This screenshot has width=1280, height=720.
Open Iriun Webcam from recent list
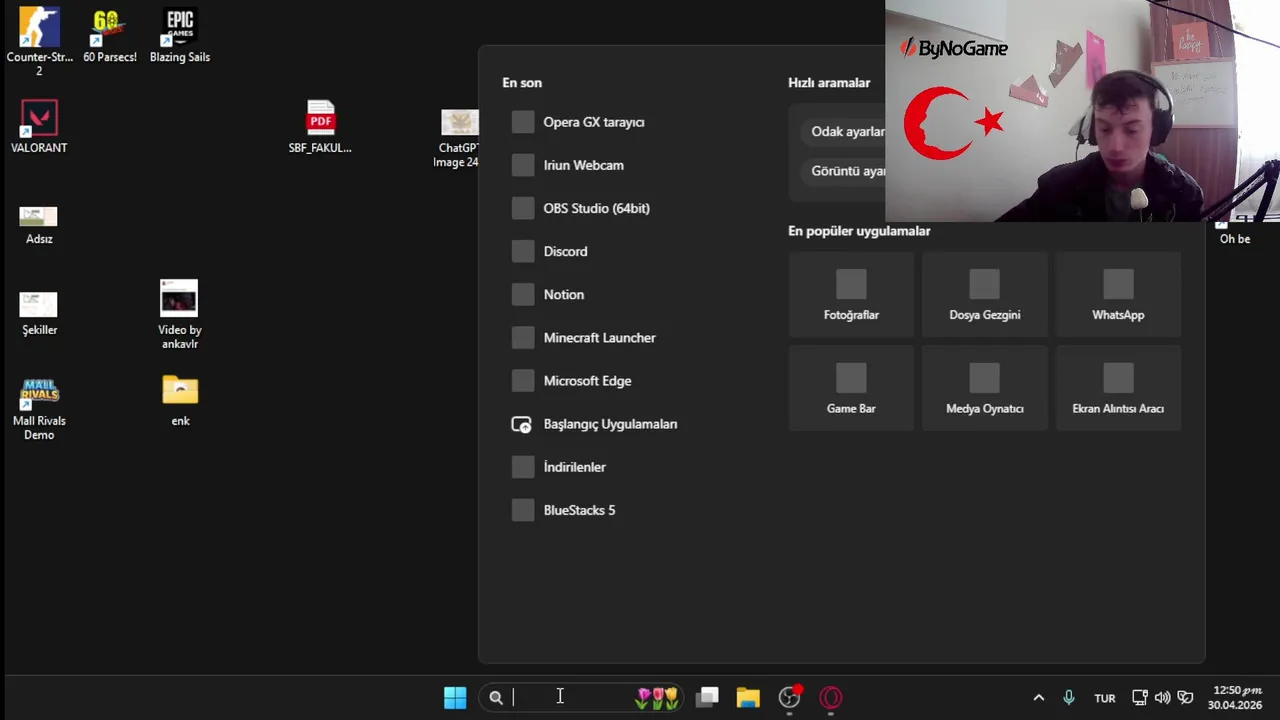pos(628,165)
